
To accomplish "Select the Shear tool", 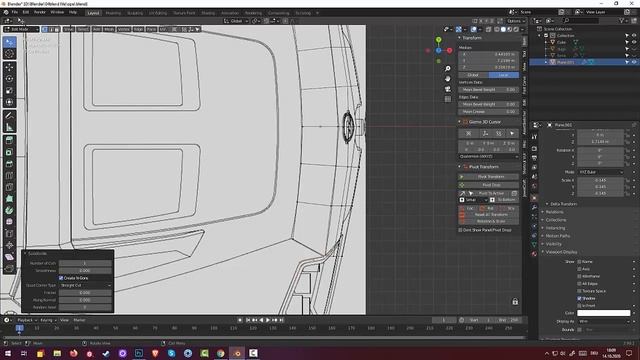I will [x=9, y=257].
